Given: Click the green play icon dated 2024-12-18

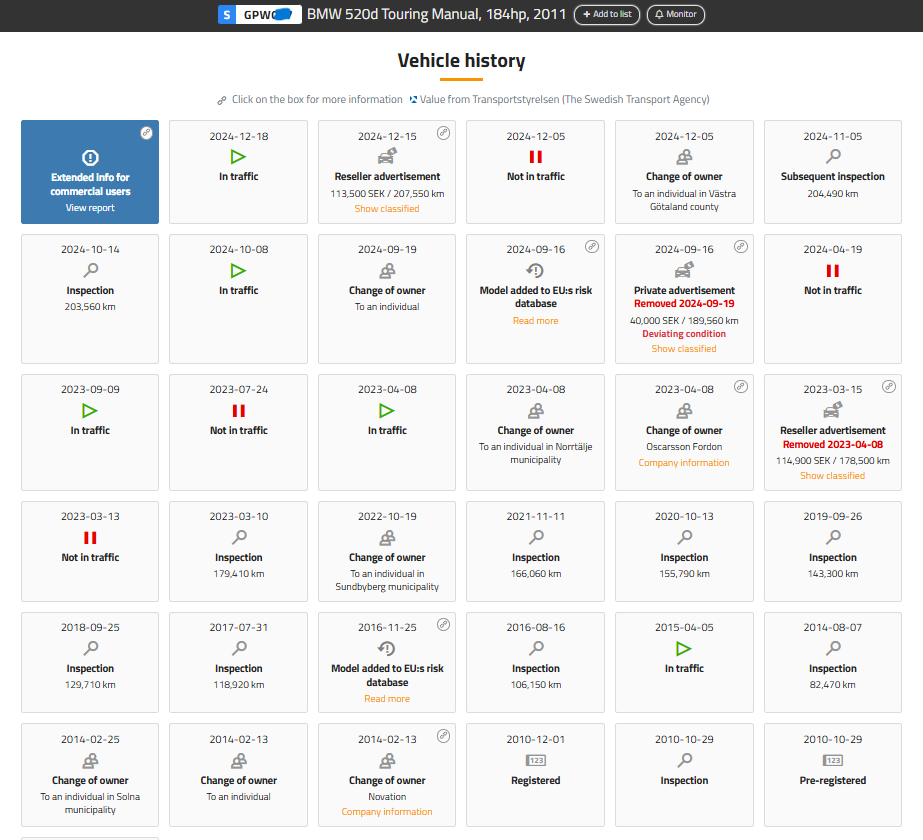Looking at the screenshot, I should [238, 157].
